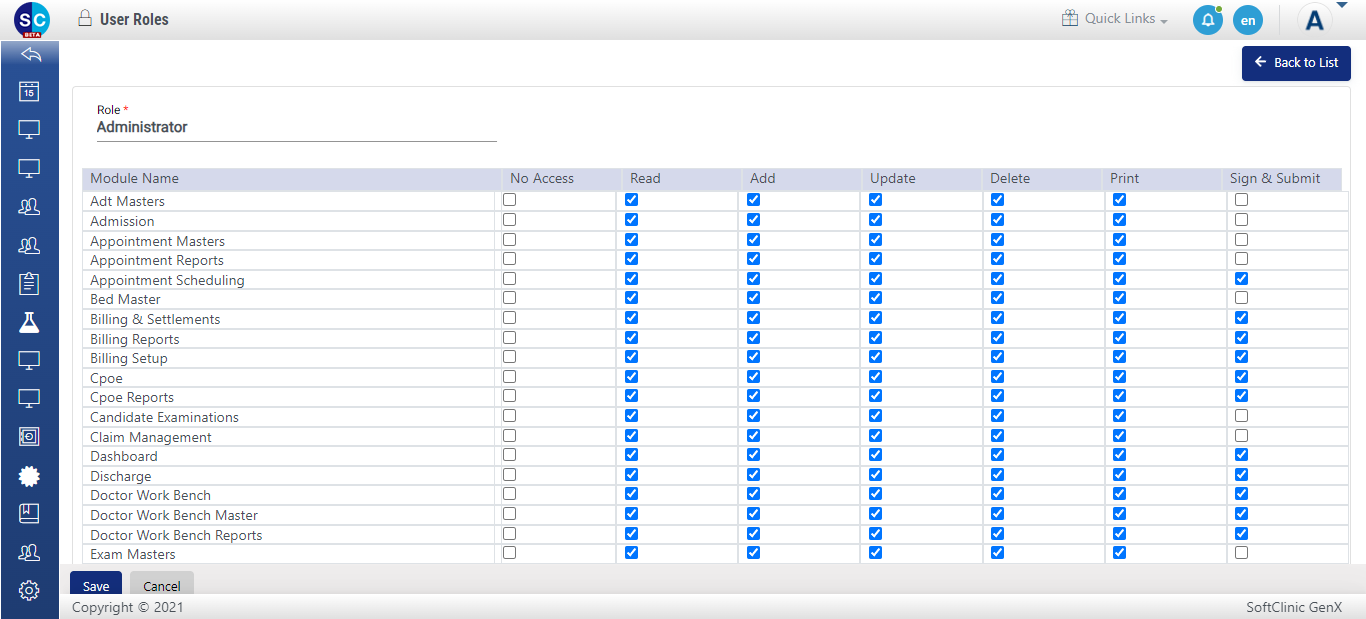Click the Role input field showing Administrator
This screenshot has height=619, width=1366.
pos(296,127)
